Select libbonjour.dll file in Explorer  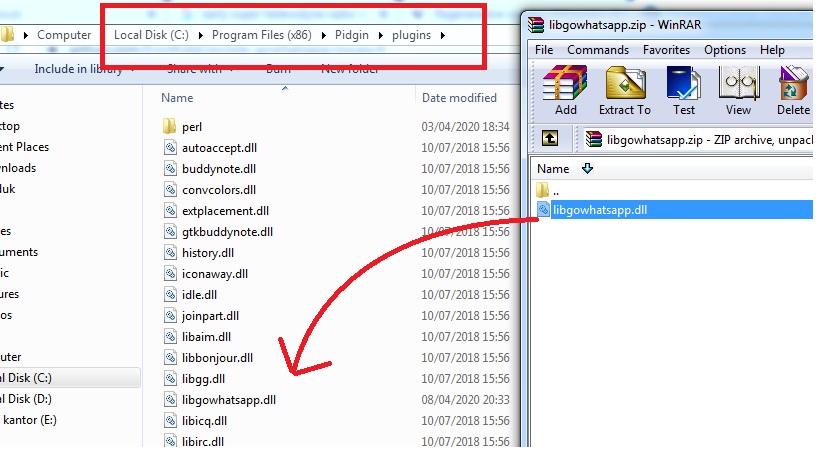[217, 358]
